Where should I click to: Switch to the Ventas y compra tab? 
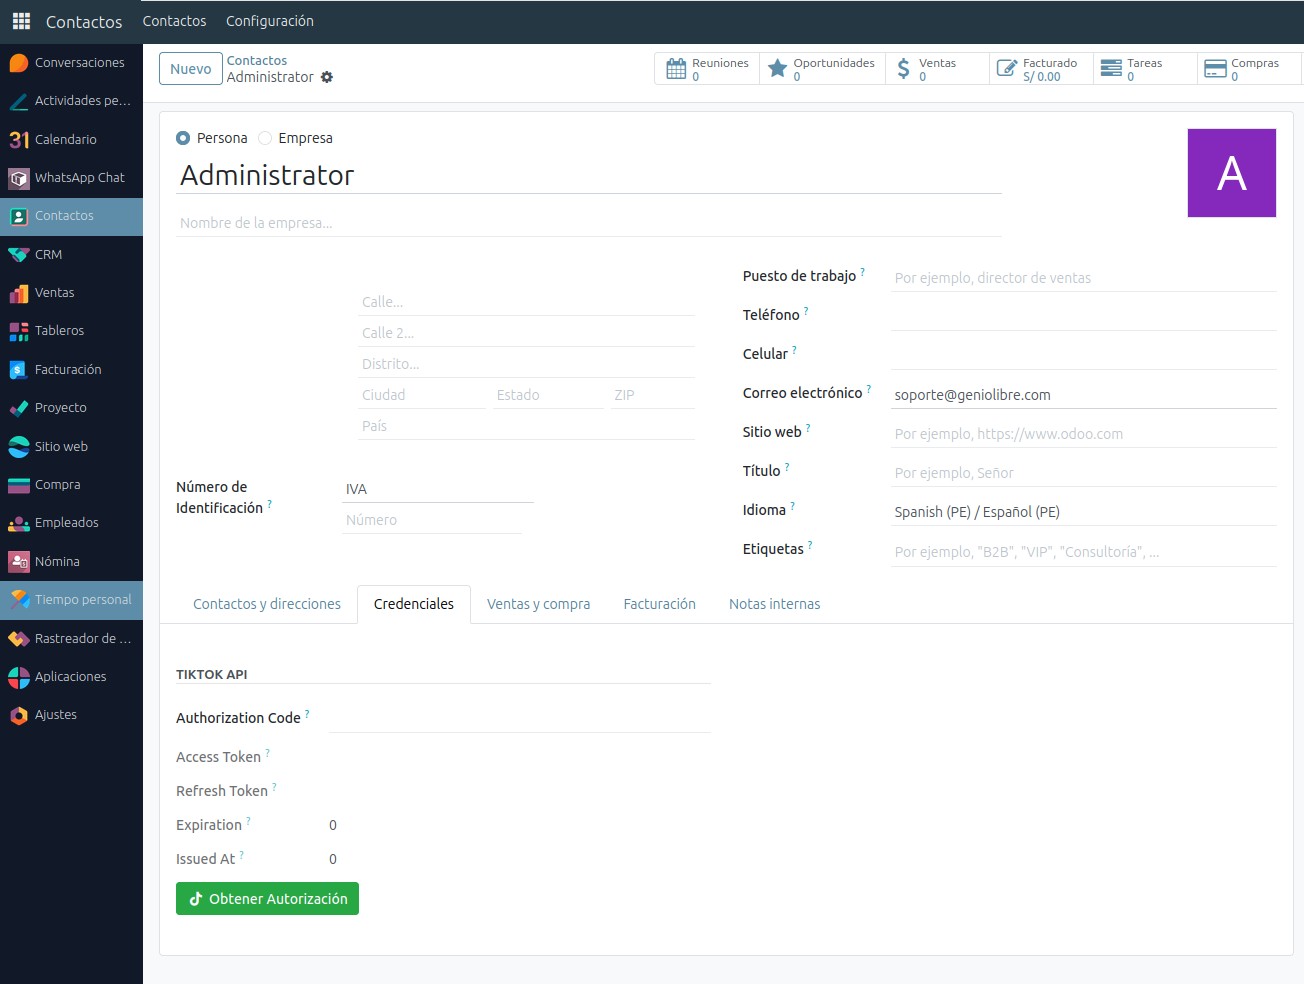(538, 603)
